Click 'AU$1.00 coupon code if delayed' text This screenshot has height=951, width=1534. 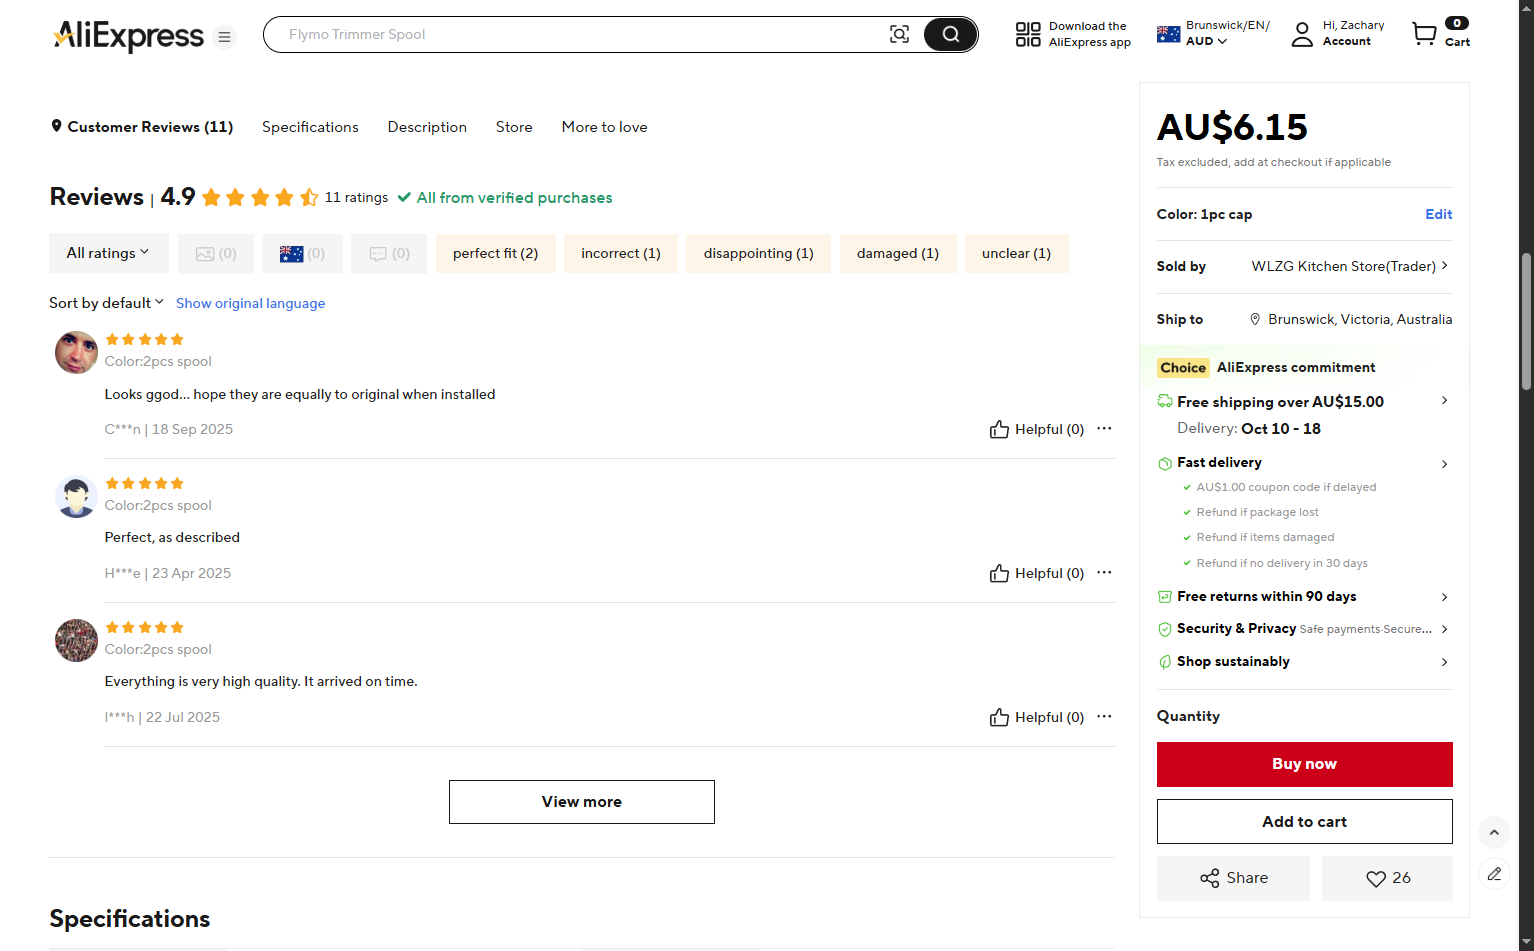click(x=1286, y=487)
